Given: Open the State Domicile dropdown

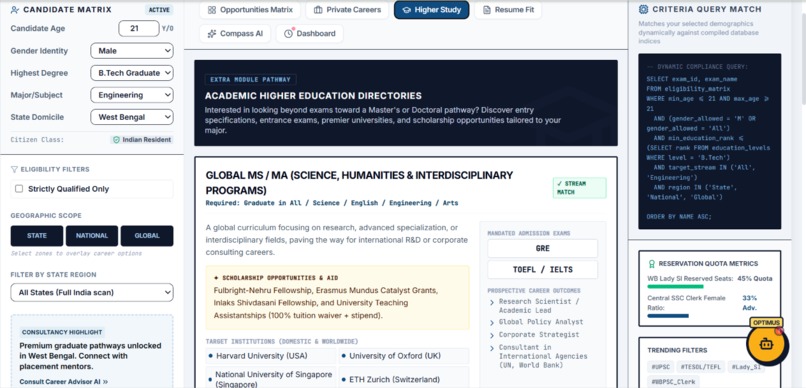Looking at the screenshot, I should 132,117.
